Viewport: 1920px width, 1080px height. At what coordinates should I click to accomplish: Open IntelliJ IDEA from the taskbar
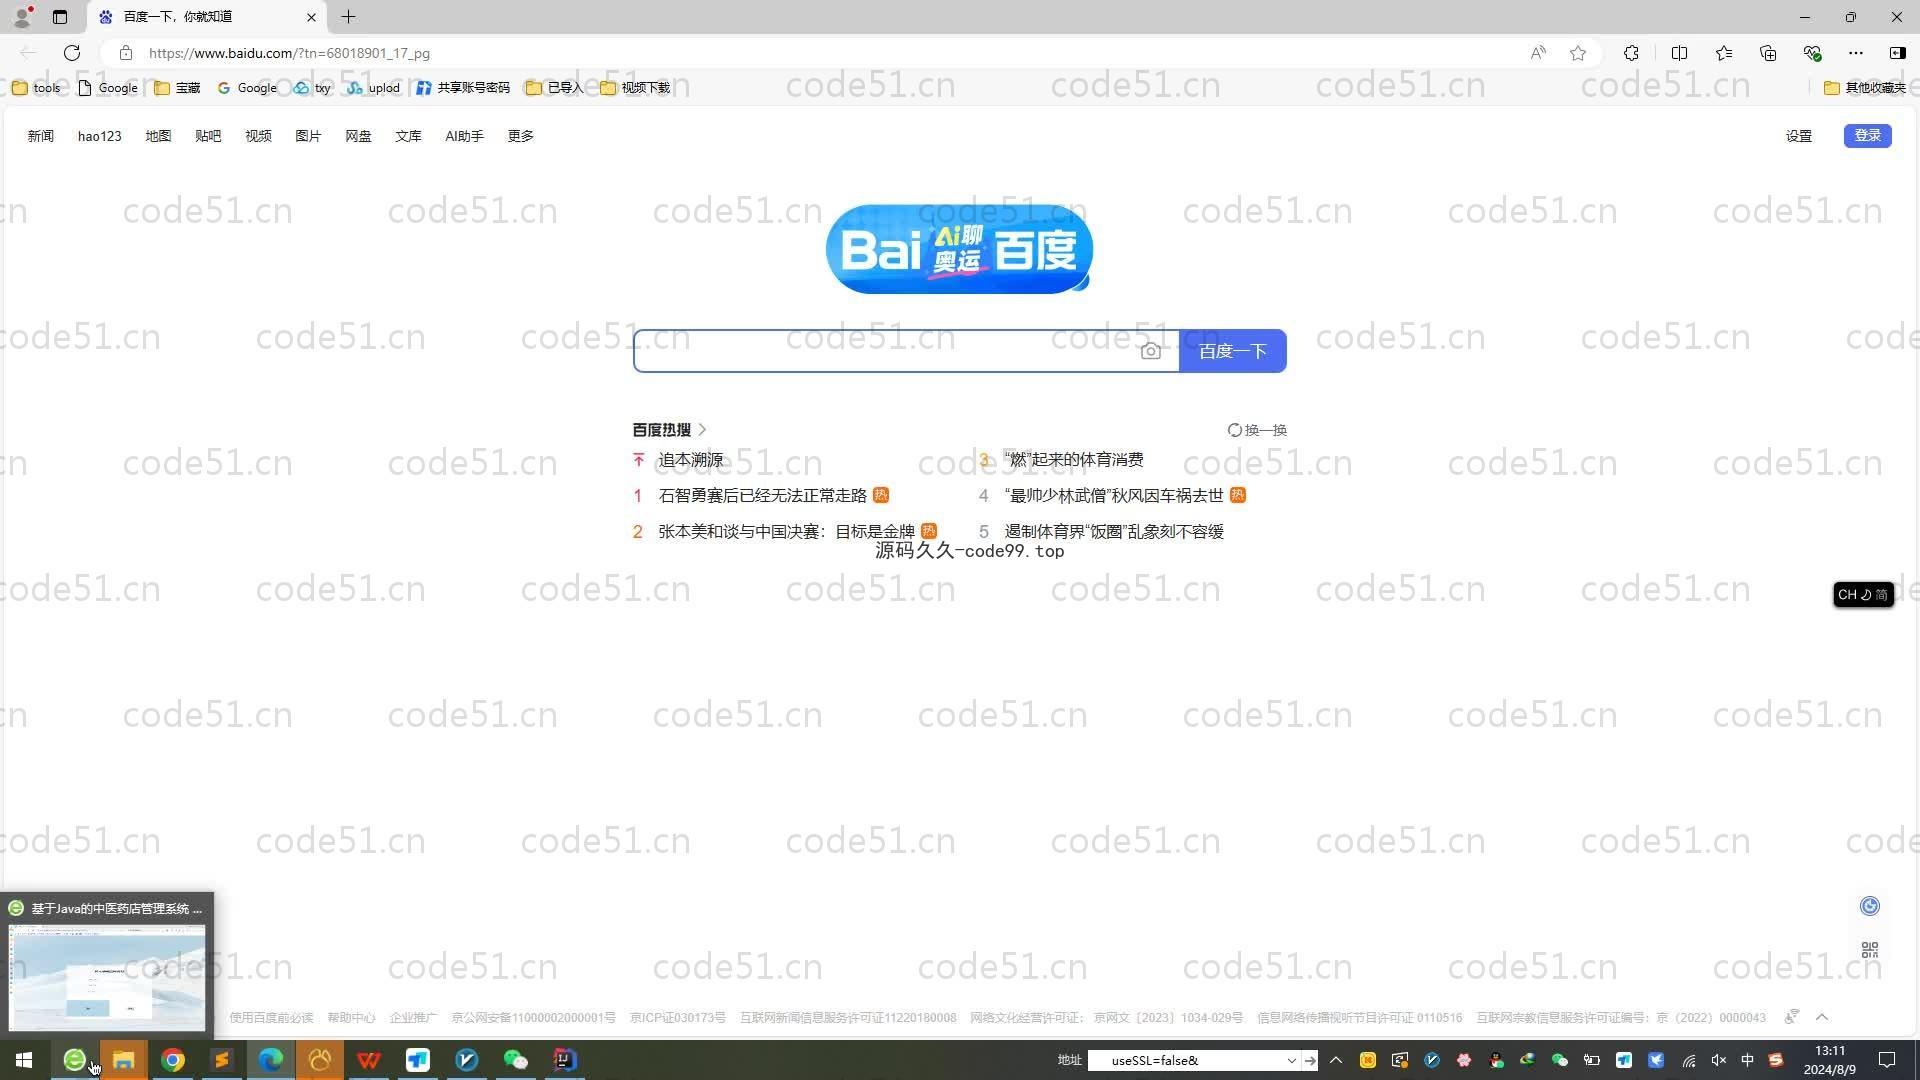565,1060
